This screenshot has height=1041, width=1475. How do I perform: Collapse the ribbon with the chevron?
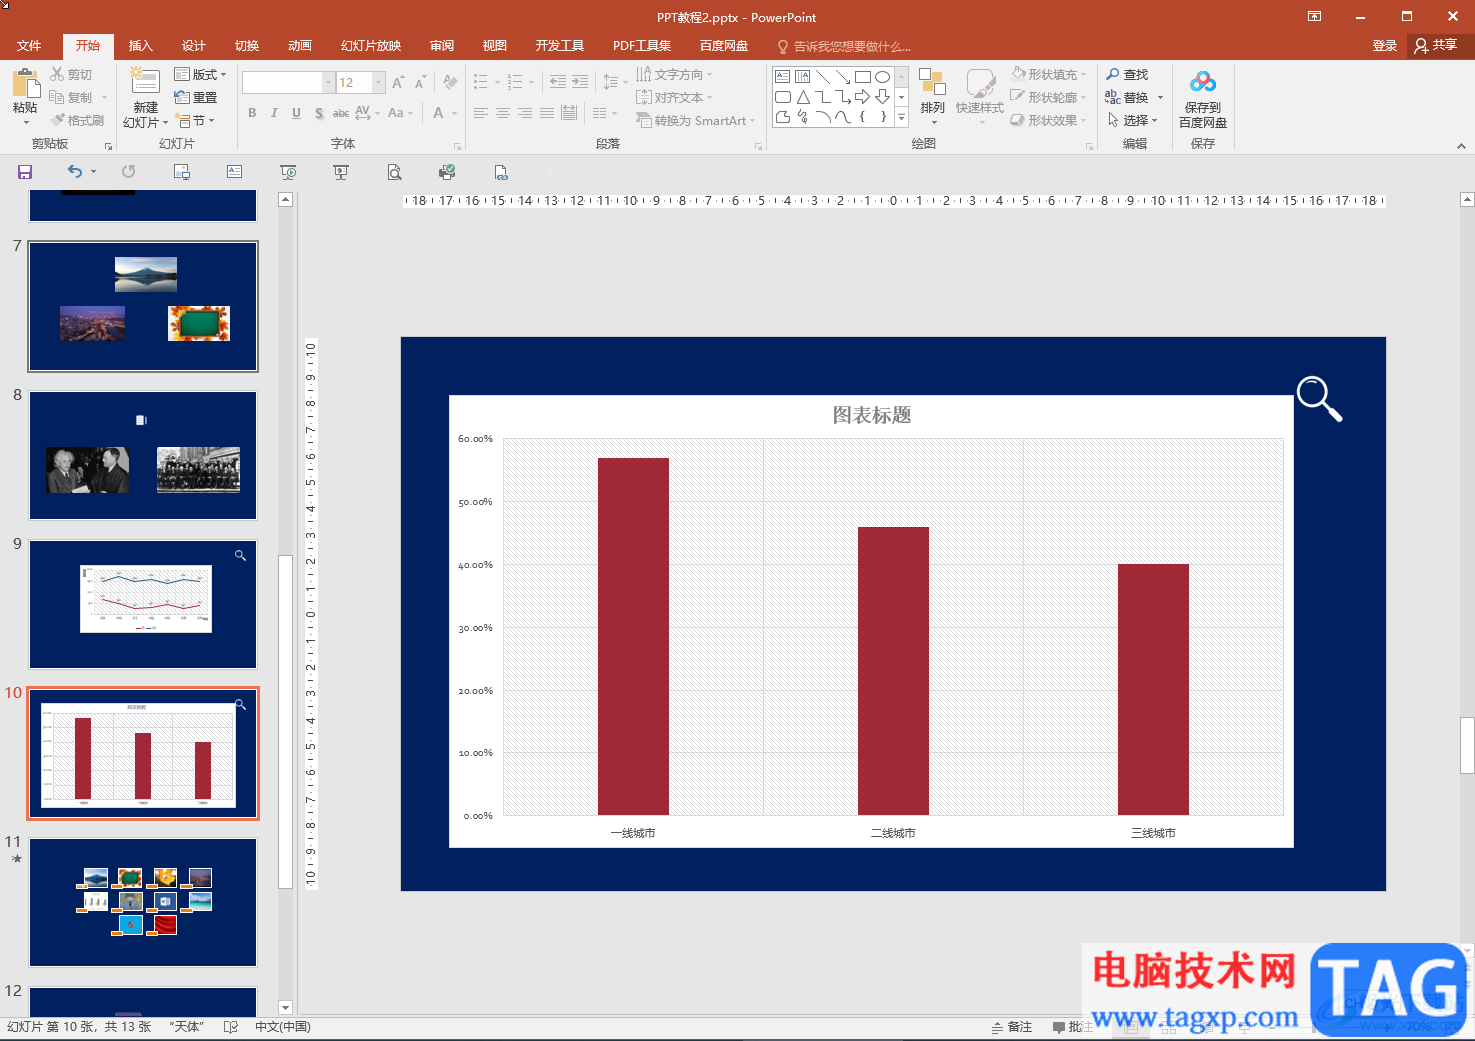(x=1461, y=146)
